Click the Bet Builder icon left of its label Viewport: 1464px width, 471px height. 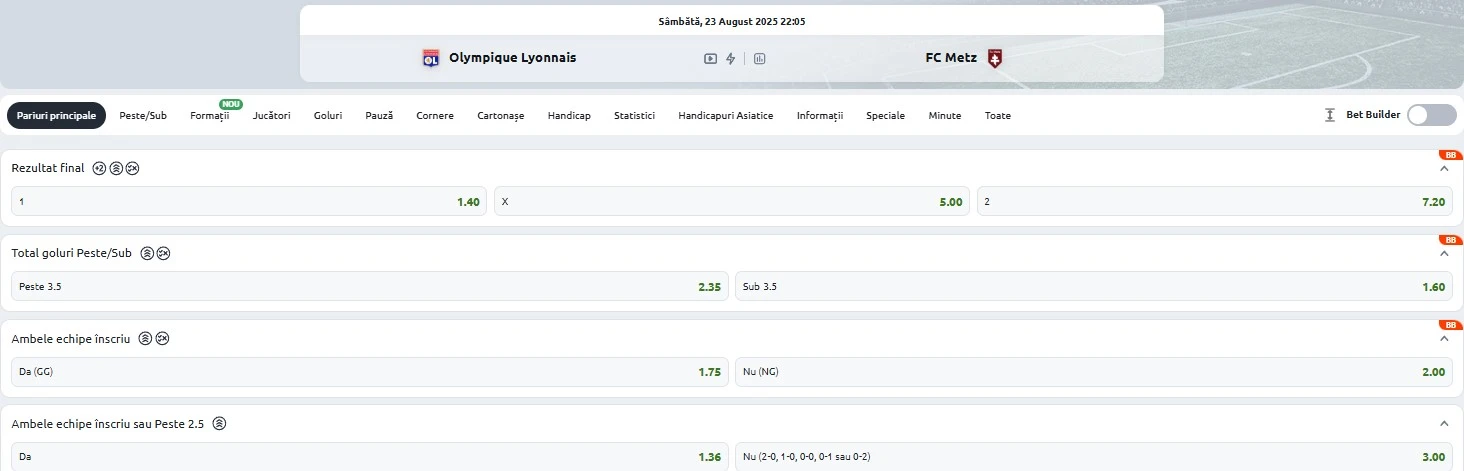coord(1330,115)
